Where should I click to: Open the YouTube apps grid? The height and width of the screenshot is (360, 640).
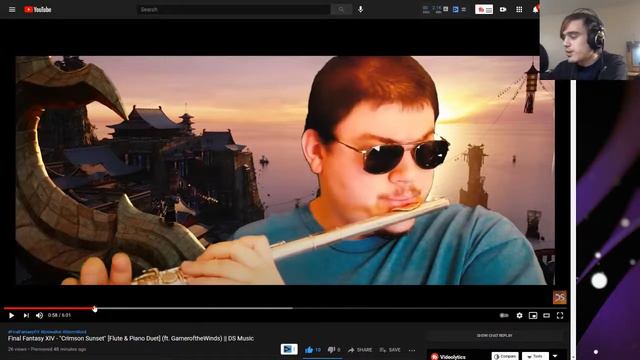click(519, 9)
